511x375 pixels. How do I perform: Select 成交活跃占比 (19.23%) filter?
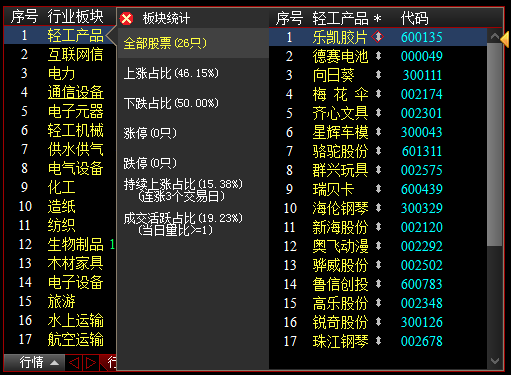[x=183, y=224]
